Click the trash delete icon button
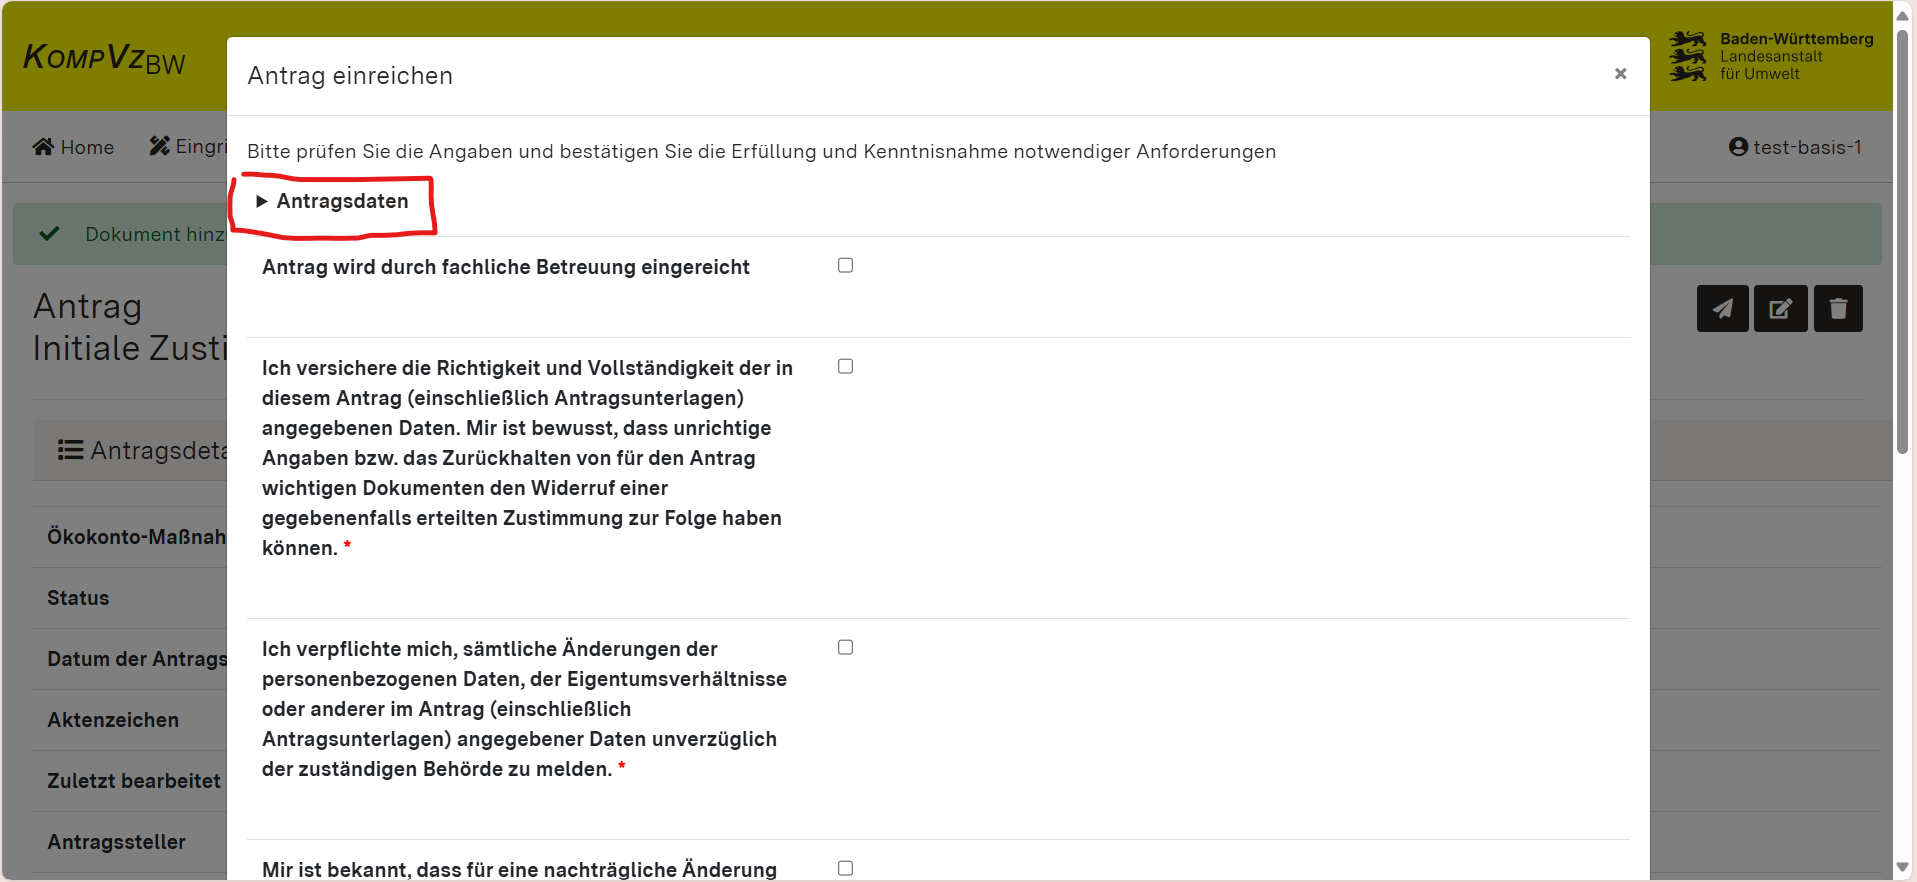This screenshot has height=882, width=1917. pyautogui.click(x=1838, y=309)
